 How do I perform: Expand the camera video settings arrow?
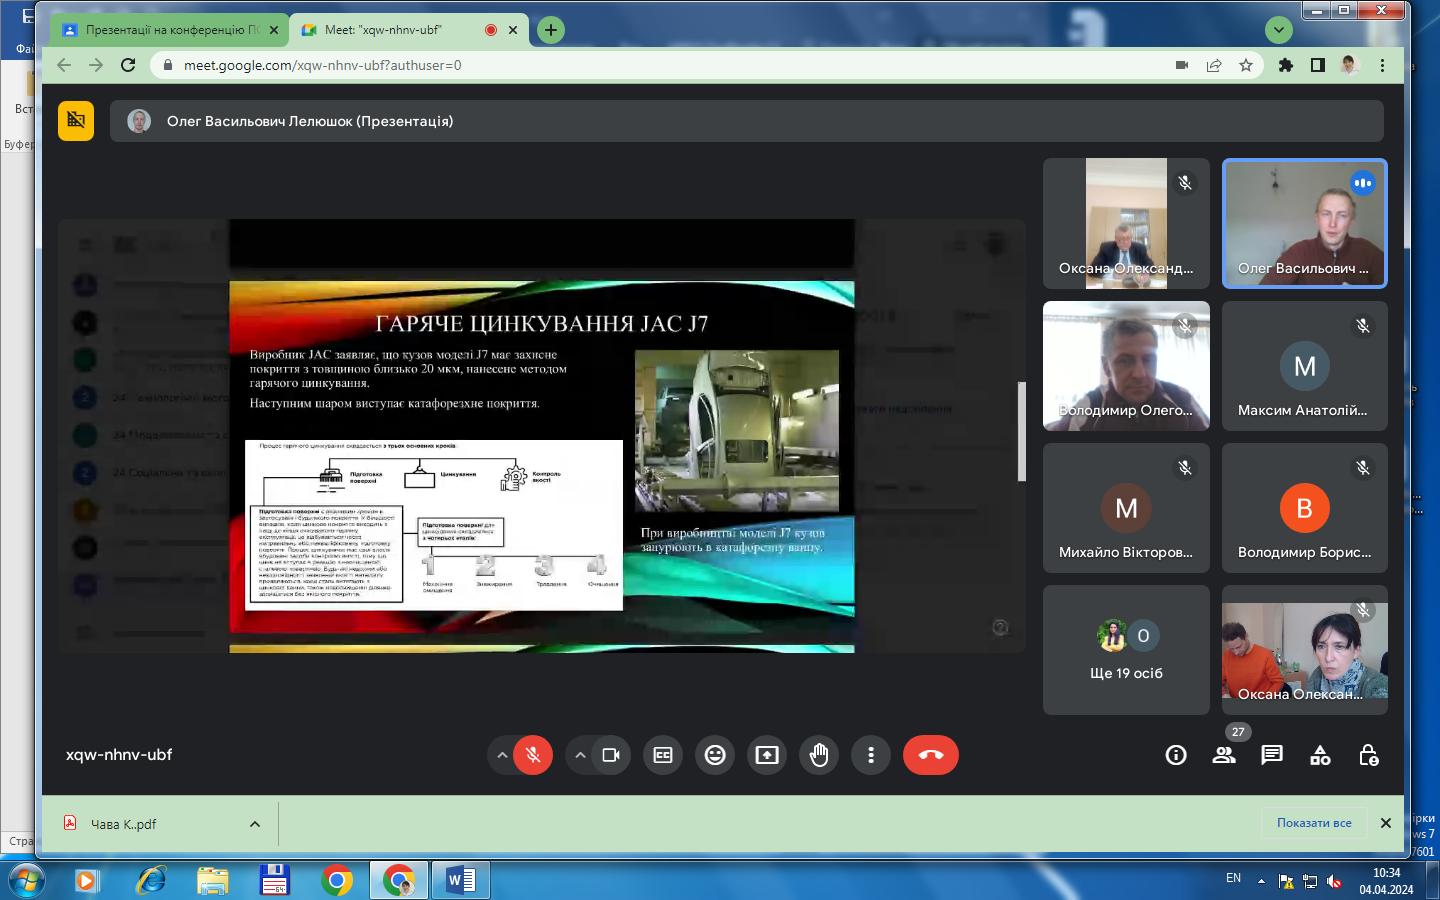580,755
